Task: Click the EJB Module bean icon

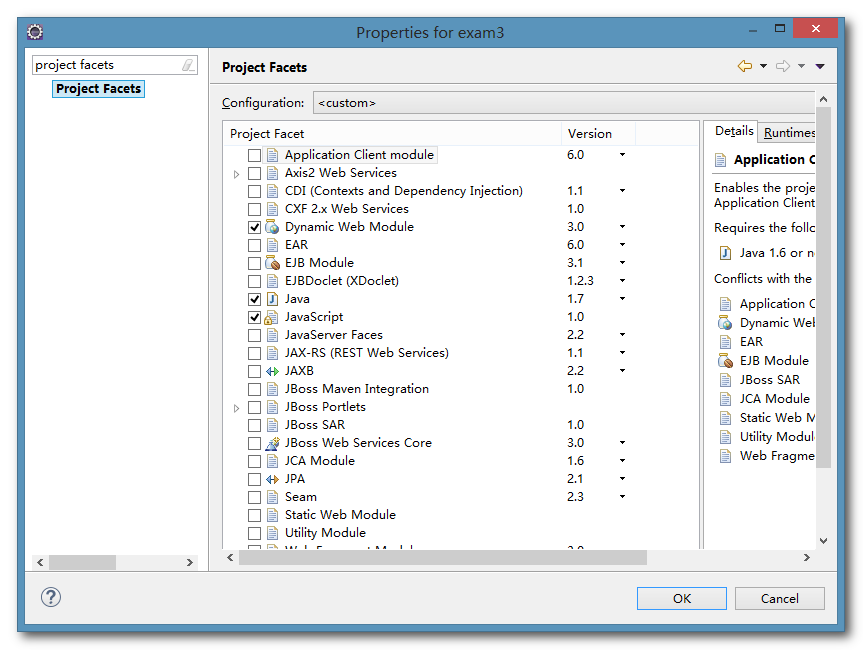Action: (x=272, y=263)
